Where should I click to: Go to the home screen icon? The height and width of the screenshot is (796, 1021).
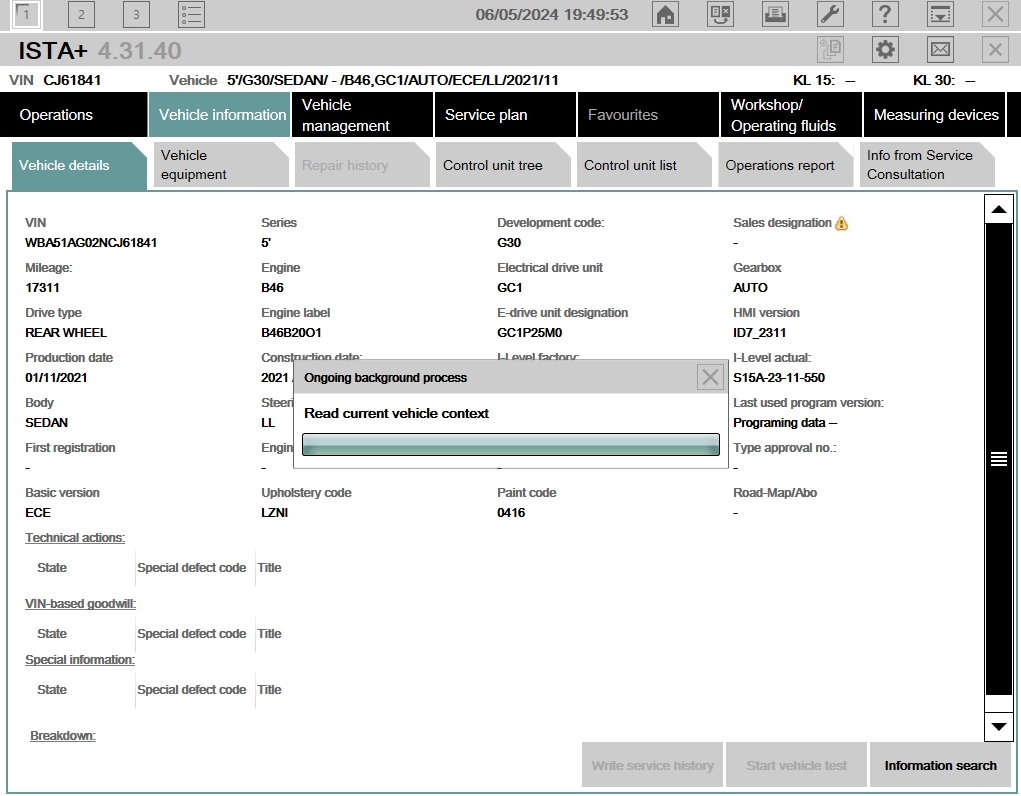pyautogui.click(x=665, y=14)
